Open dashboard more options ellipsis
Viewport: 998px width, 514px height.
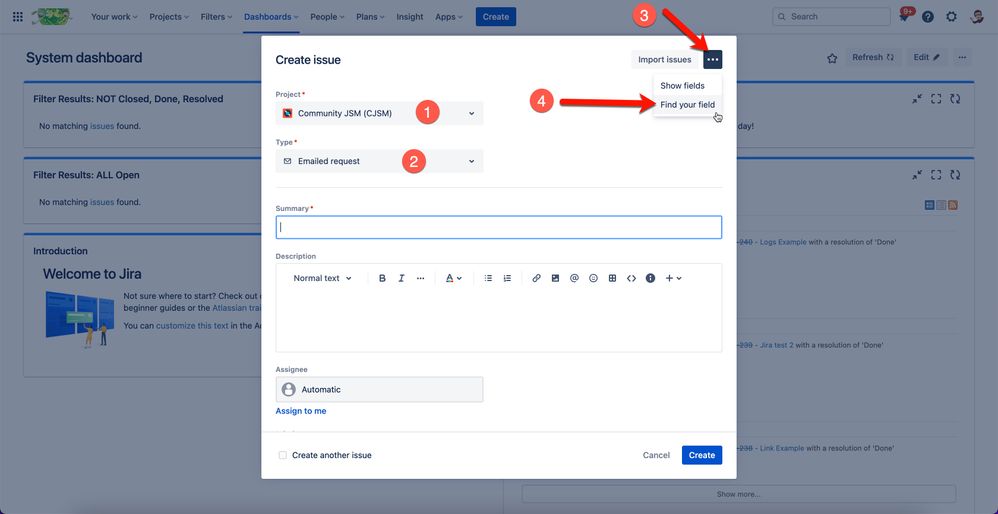pos(962,57)
